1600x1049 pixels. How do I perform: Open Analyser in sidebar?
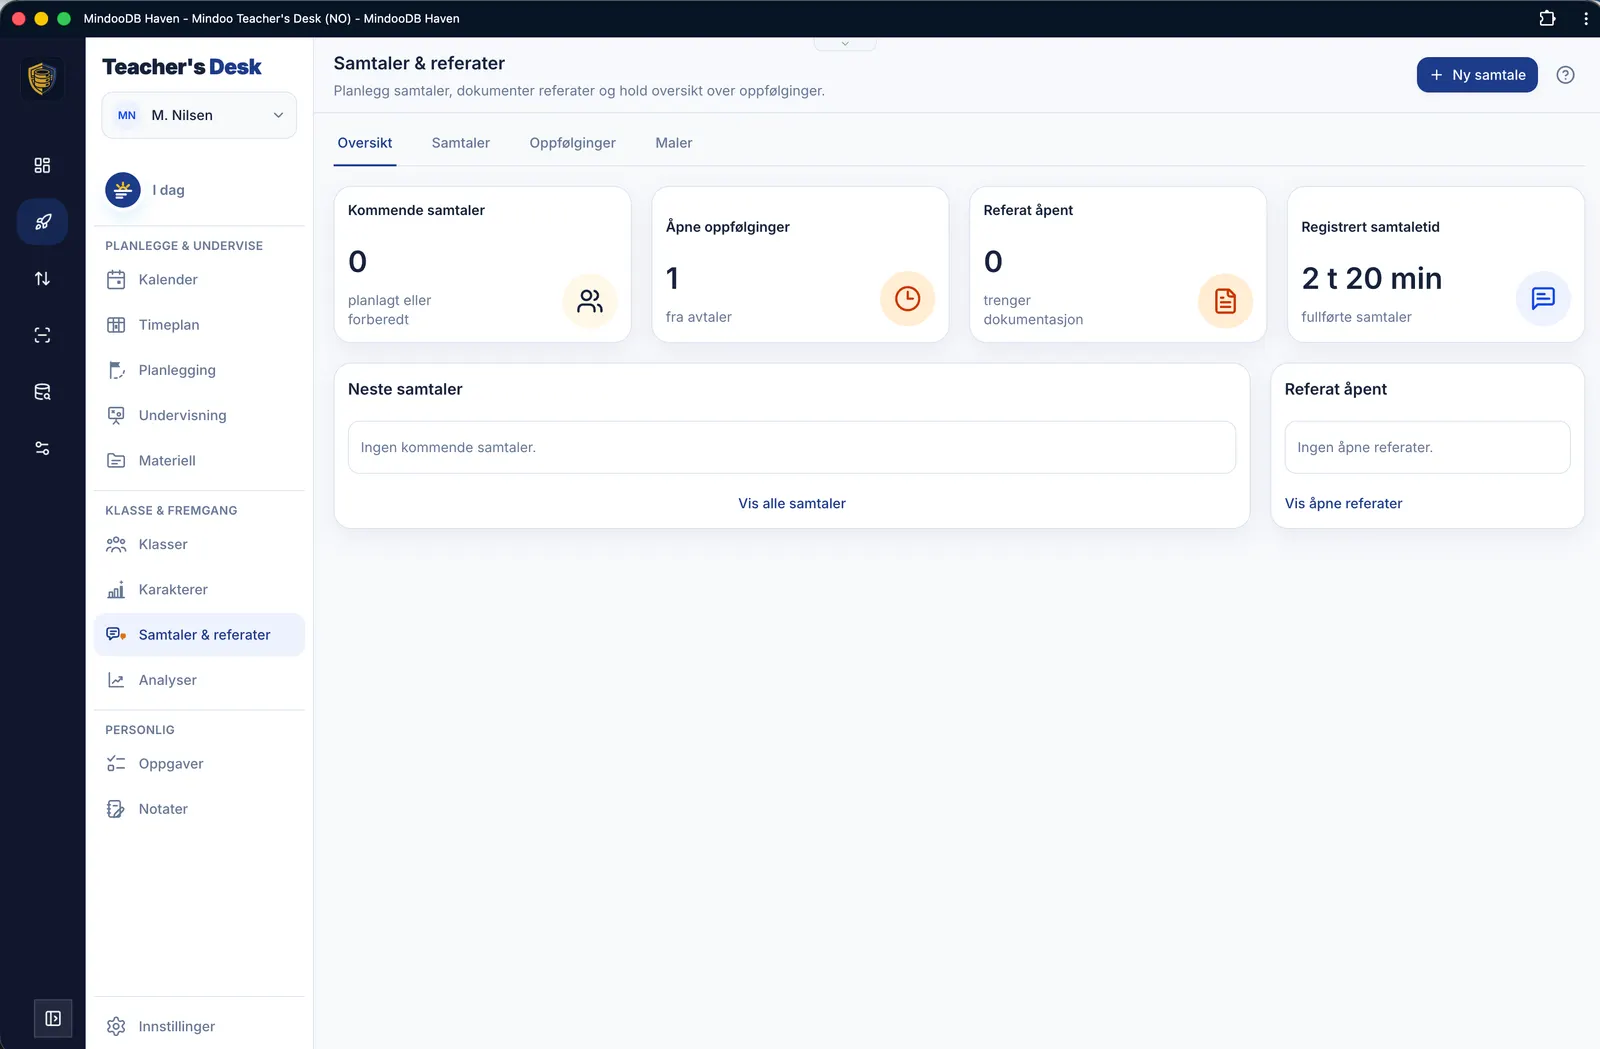tap(199, 680)
